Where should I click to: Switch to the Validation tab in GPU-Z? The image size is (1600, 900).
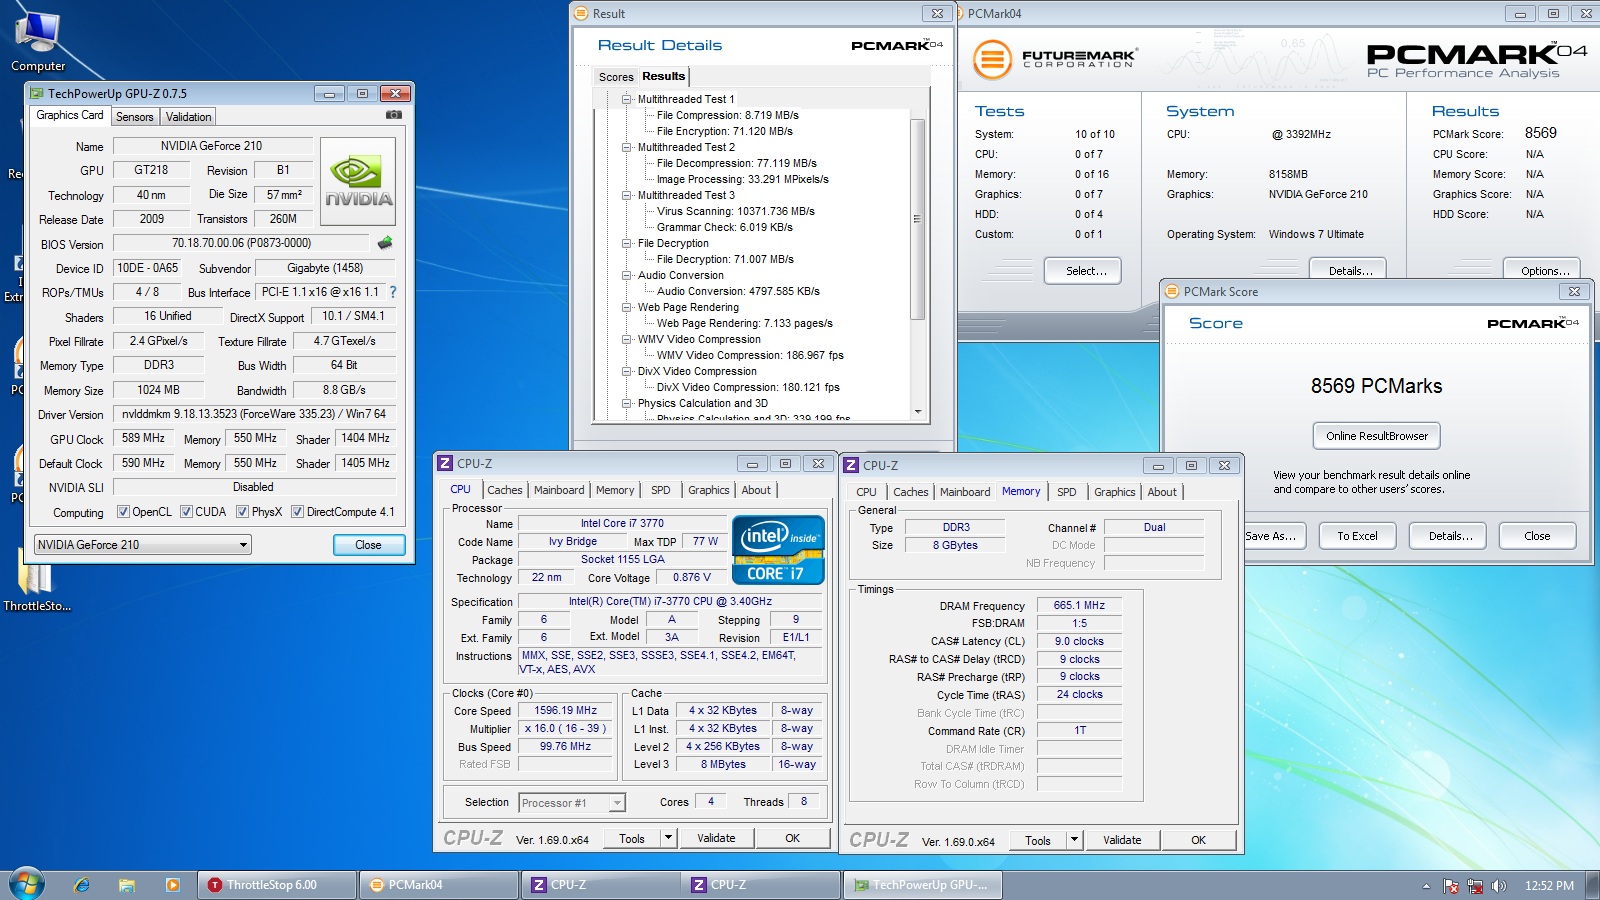188,117
